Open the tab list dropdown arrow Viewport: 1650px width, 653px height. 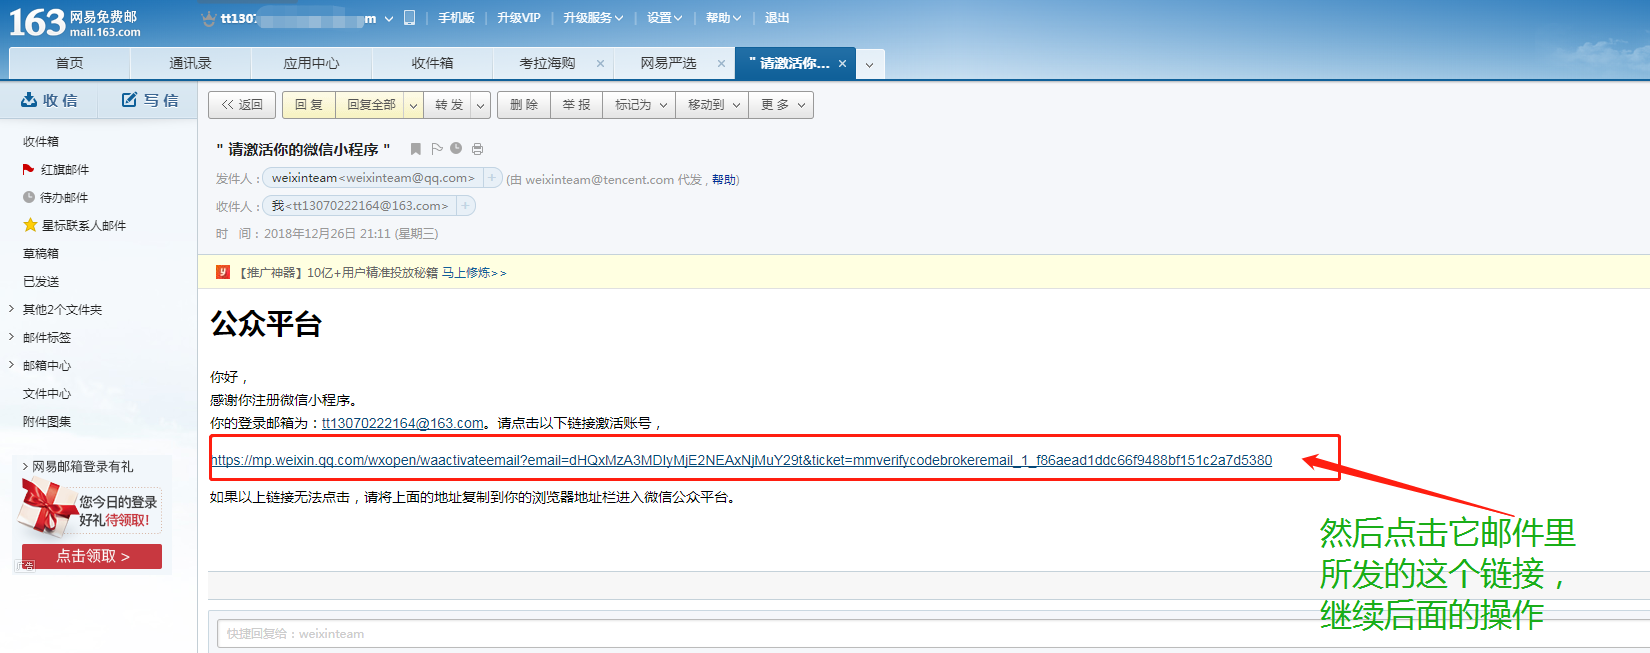click(x=869, y=64)
